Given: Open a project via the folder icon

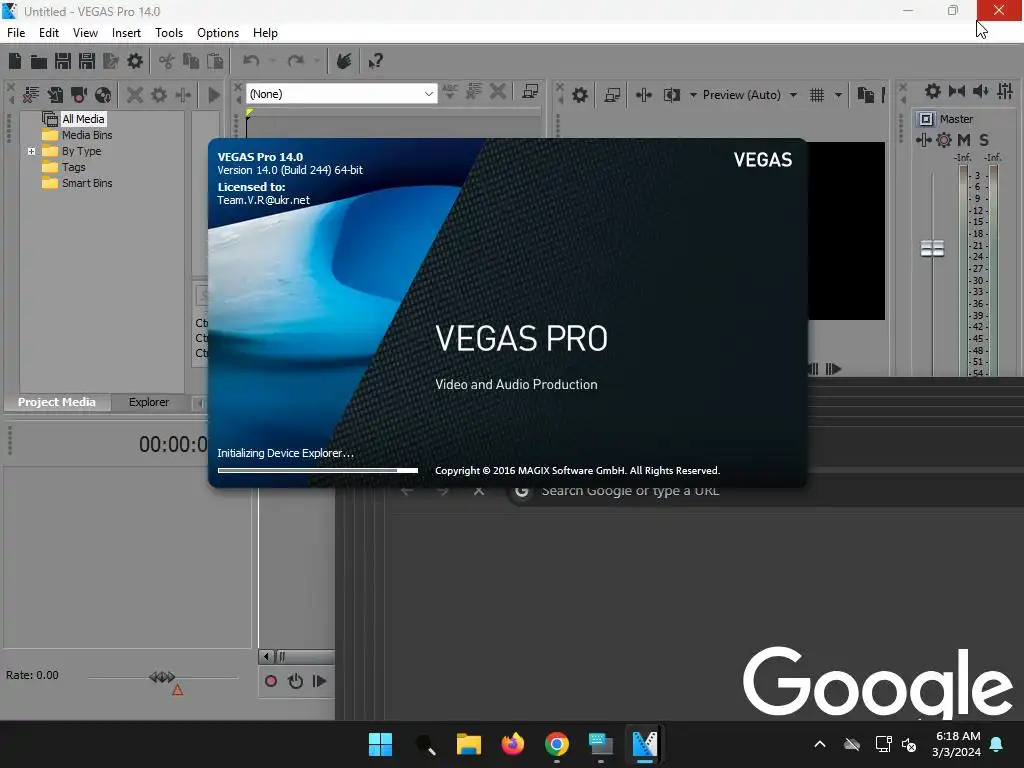Looking at the screenshot, I should (39, 61).
